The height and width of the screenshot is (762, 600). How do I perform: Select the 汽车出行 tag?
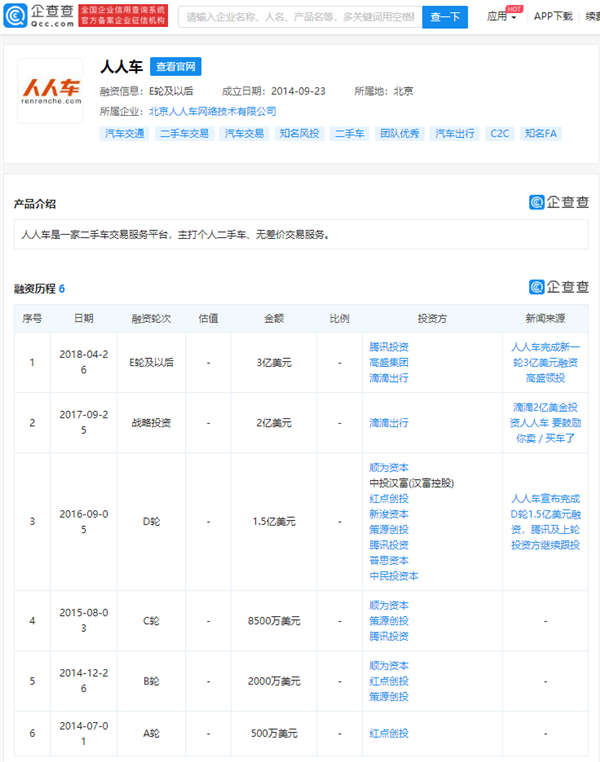pos(454,134)
